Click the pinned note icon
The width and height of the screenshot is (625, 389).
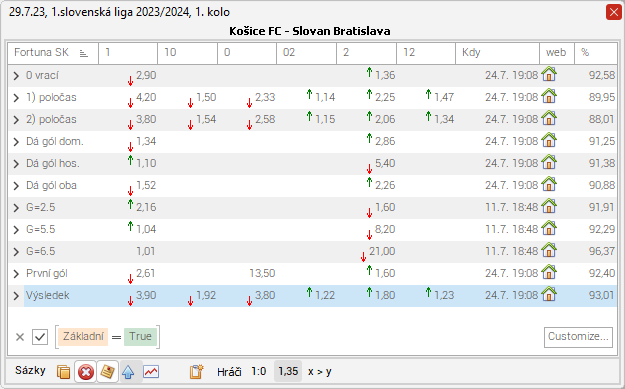(x=108, y=372)
